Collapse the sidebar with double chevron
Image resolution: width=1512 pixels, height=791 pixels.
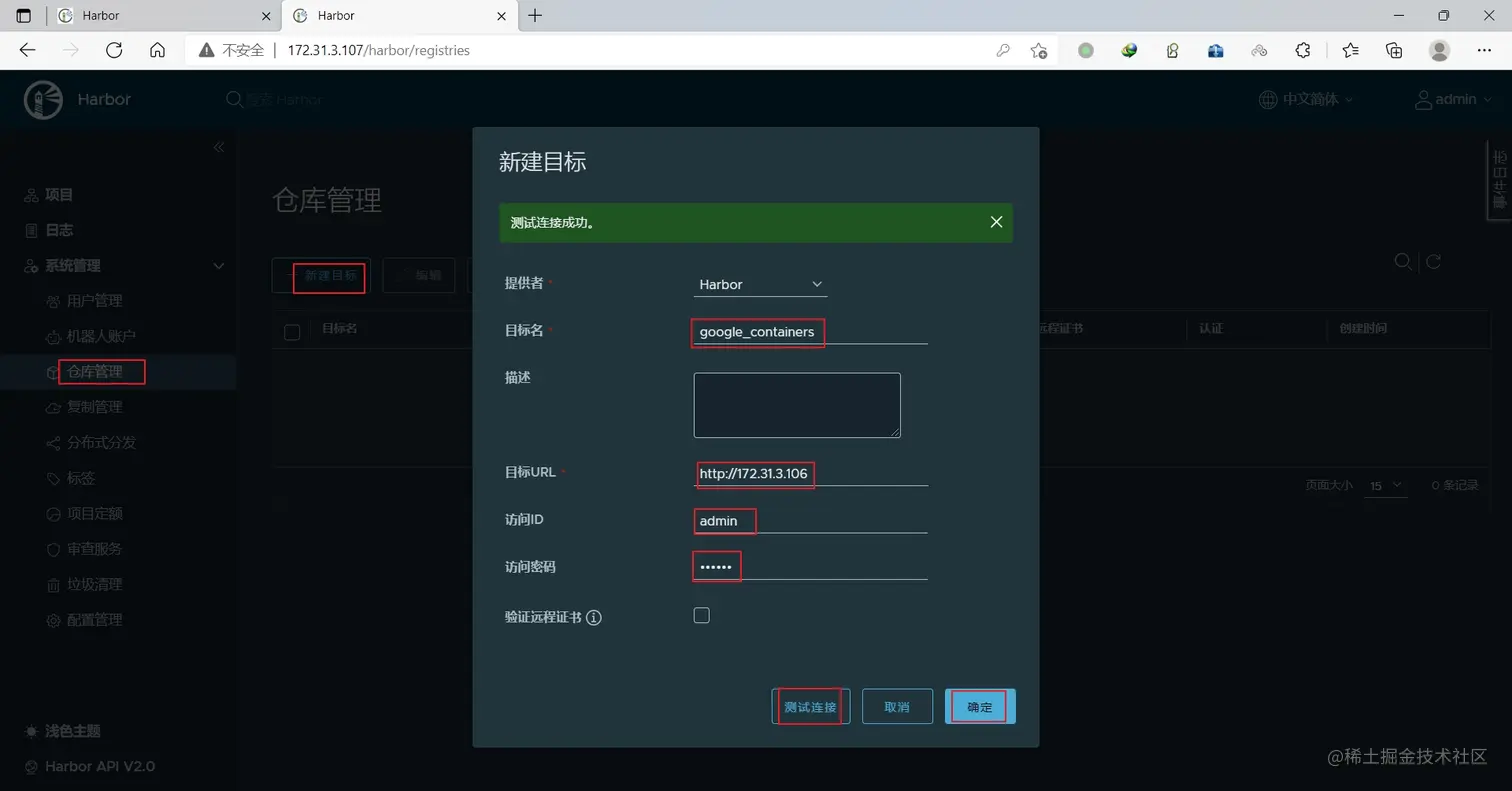(218, 147)
